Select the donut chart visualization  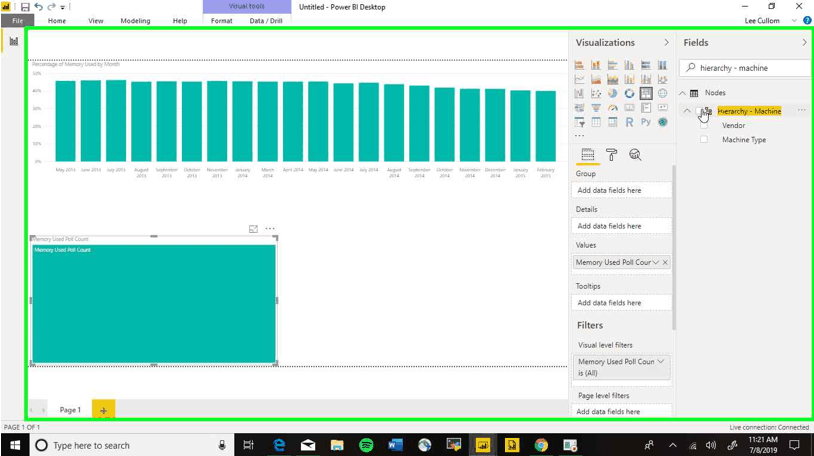click(629, 93)
